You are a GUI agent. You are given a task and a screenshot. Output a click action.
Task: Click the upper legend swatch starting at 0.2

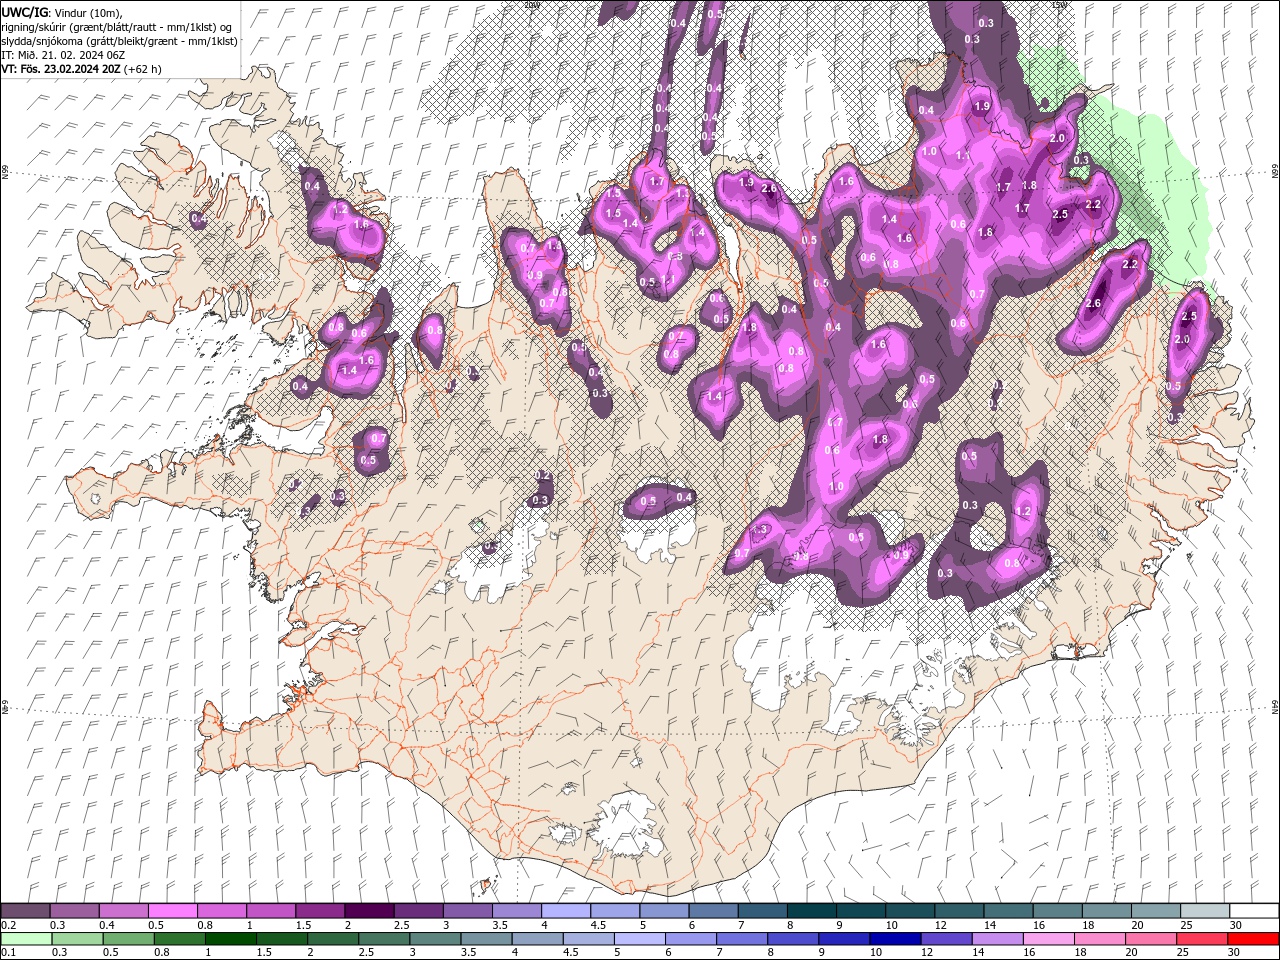[25, 911]
